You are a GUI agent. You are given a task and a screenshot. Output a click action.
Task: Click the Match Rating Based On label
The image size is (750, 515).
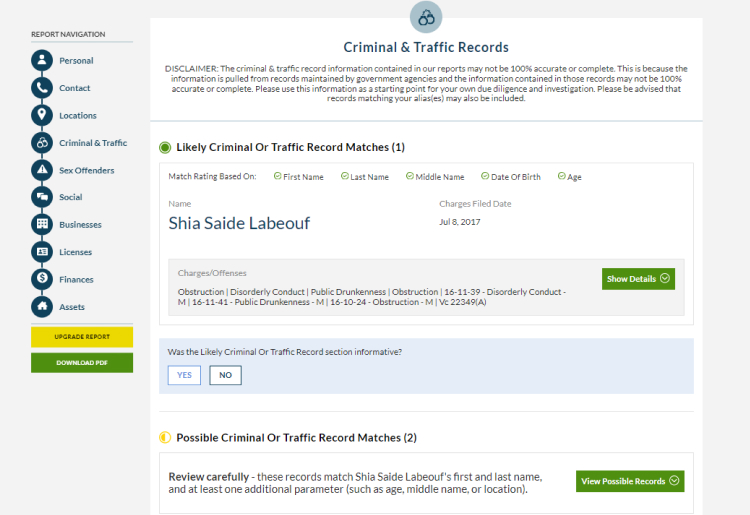212,176
